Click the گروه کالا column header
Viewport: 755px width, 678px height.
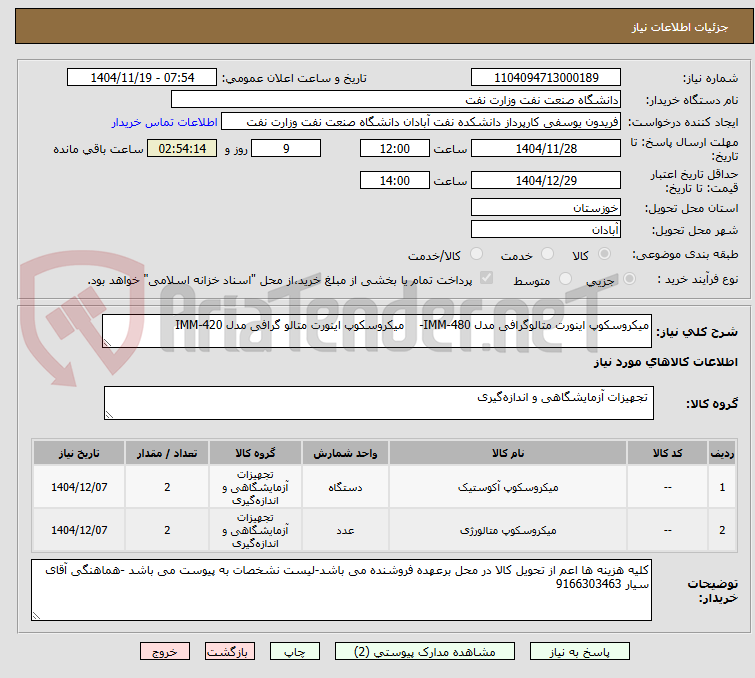(x=255, y=453)
